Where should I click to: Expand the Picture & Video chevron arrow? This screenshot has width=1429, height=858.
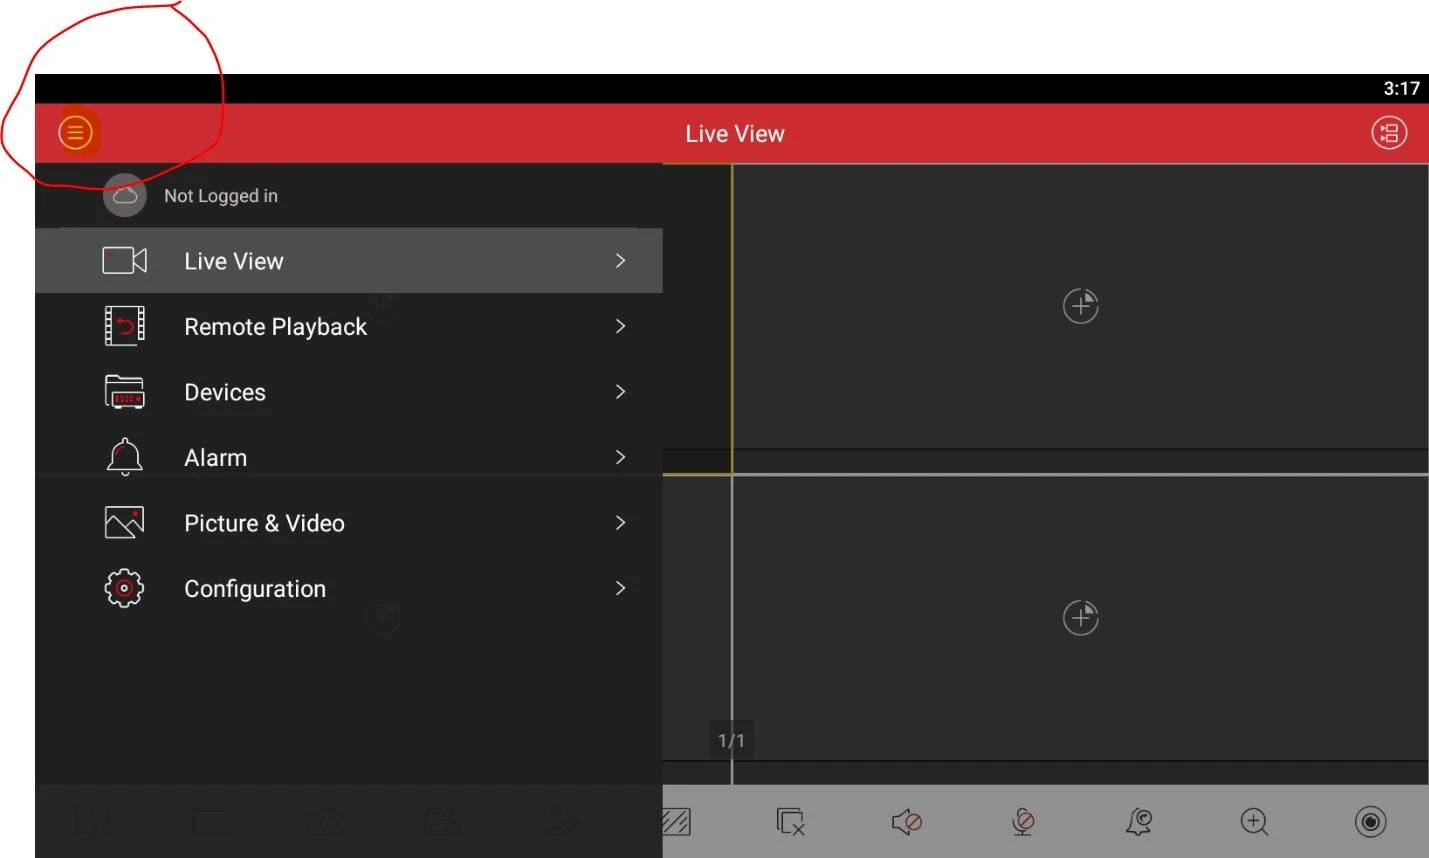[x=620, y=523]
